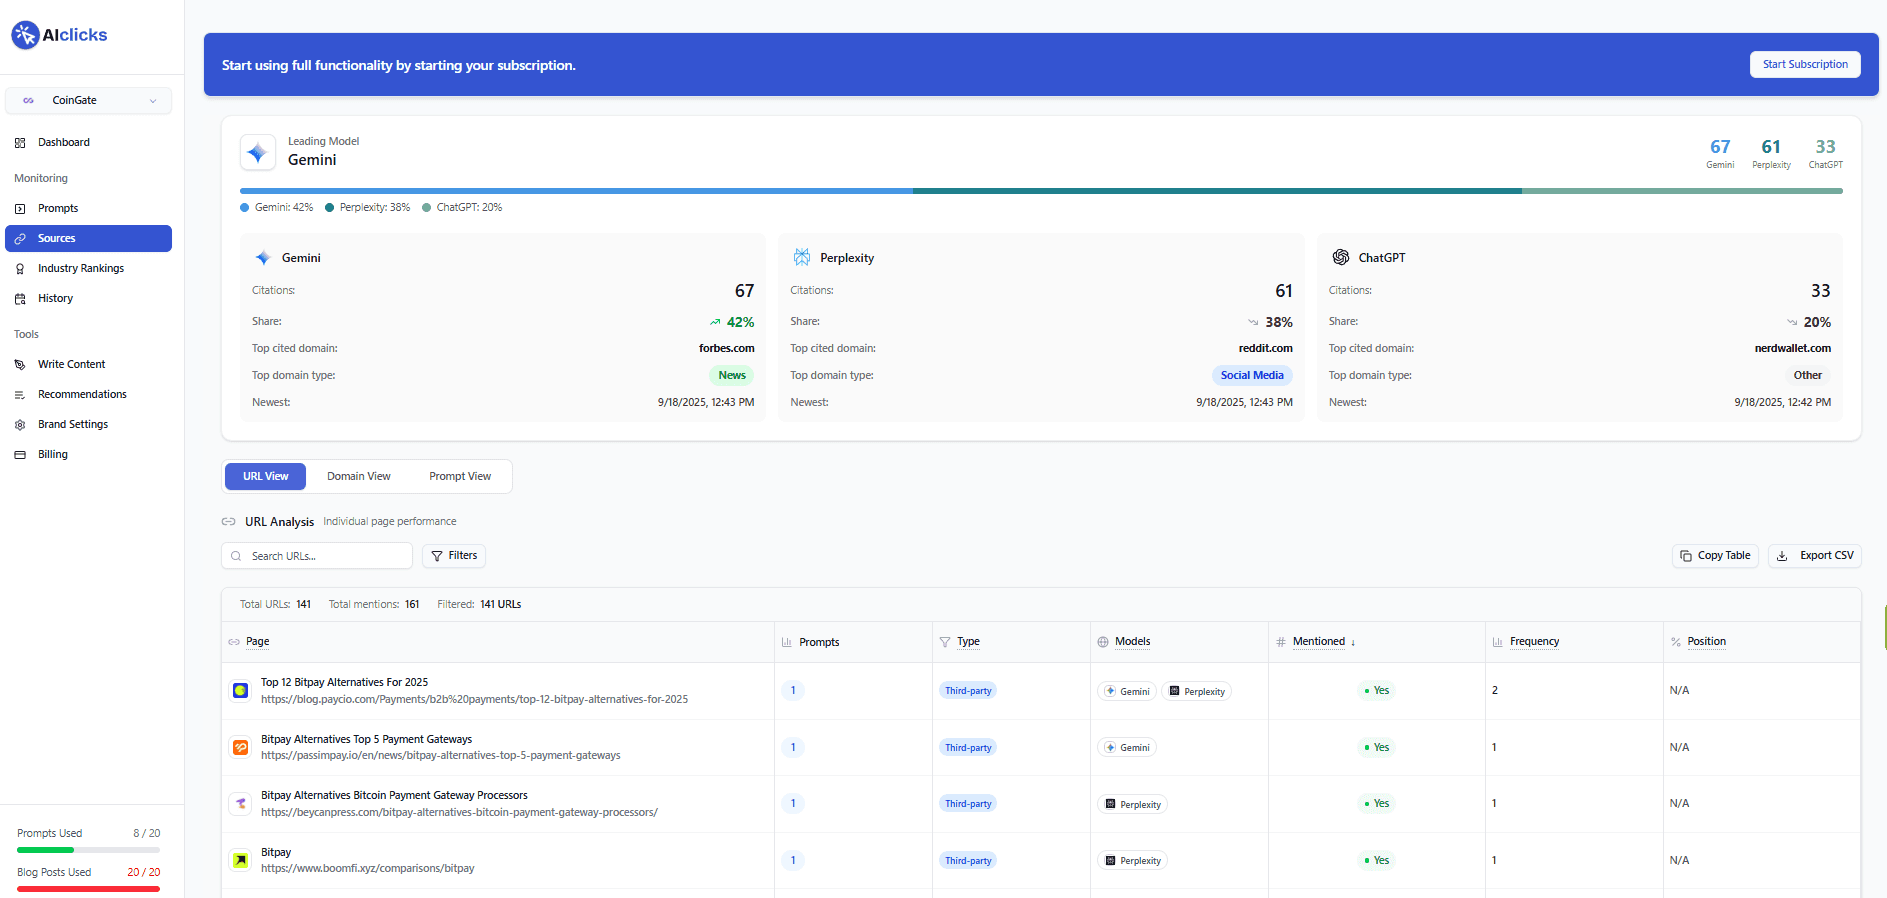Sort by the Prompts column header
This screenshot has width=1887, height=898.
pos(819,642)
